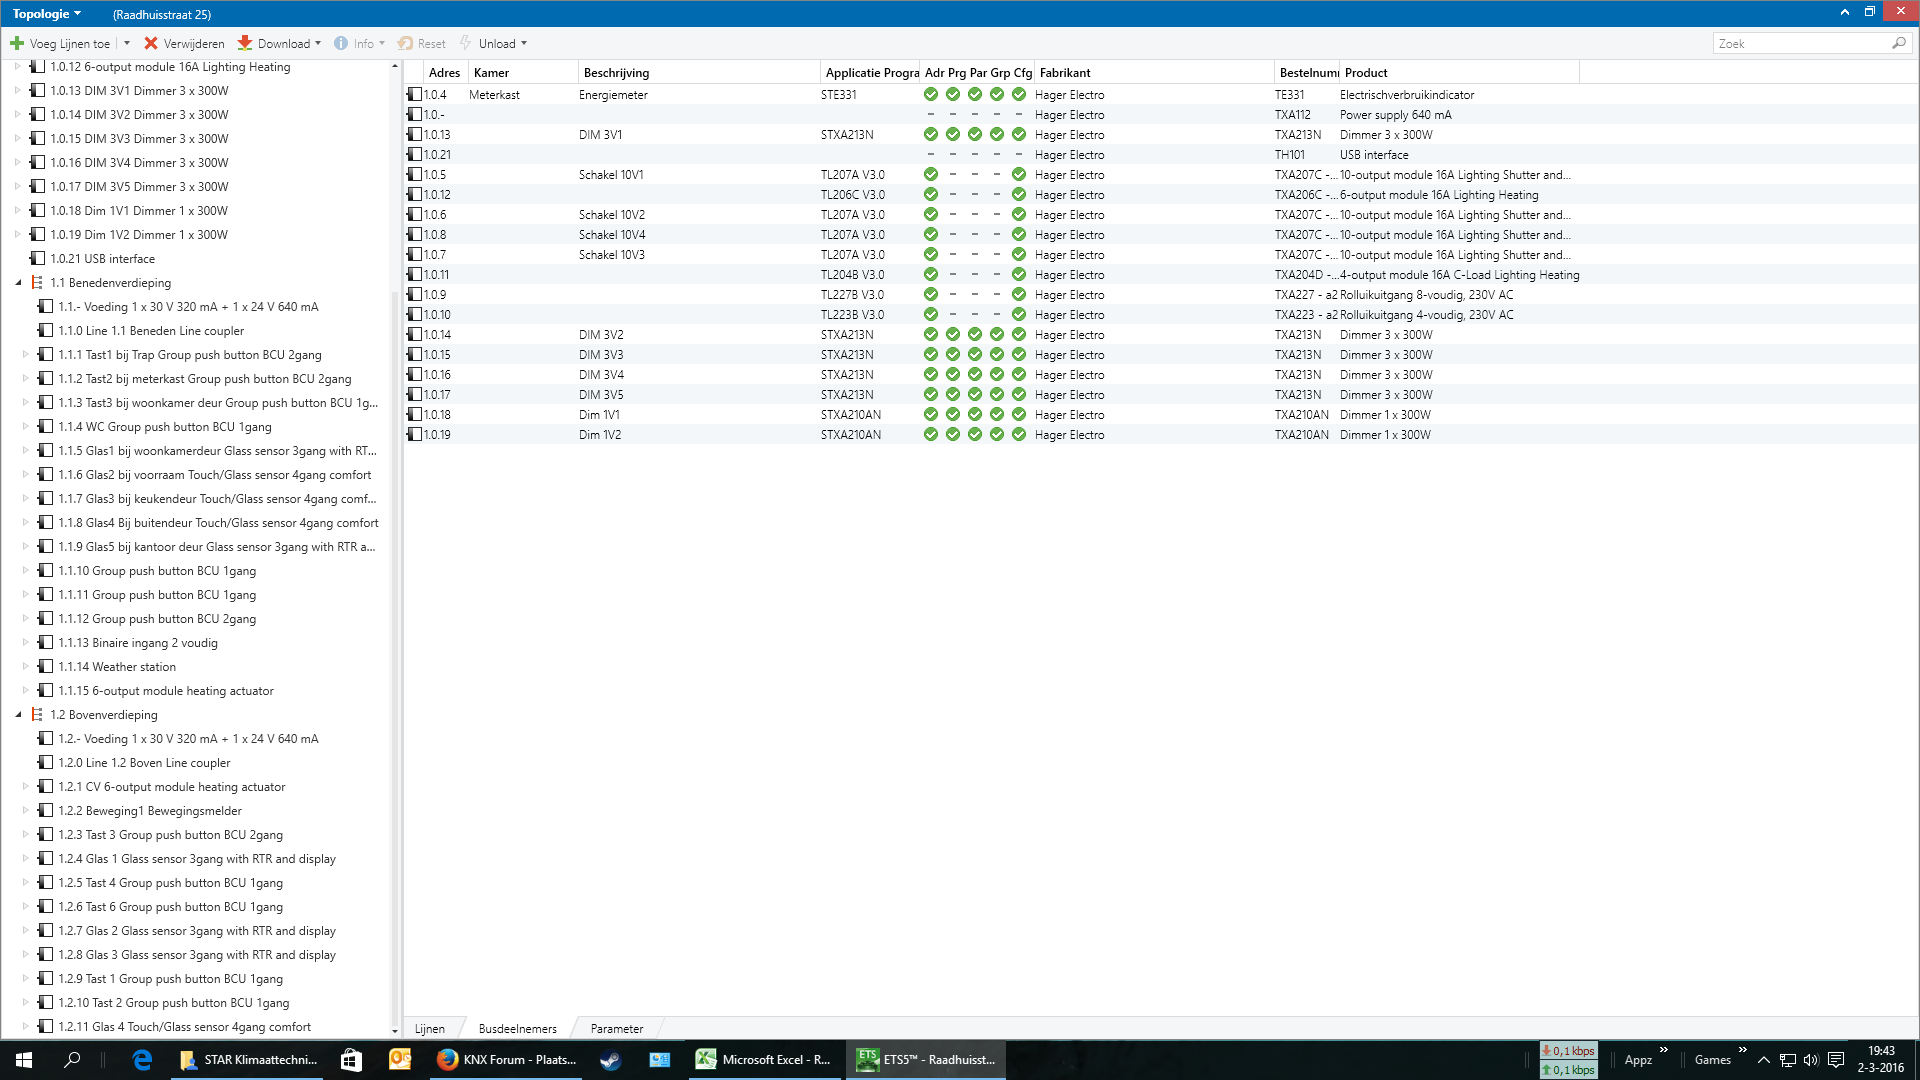
Task: Open the Topologie panel dropdown
Action: click(x=46, y=14)
